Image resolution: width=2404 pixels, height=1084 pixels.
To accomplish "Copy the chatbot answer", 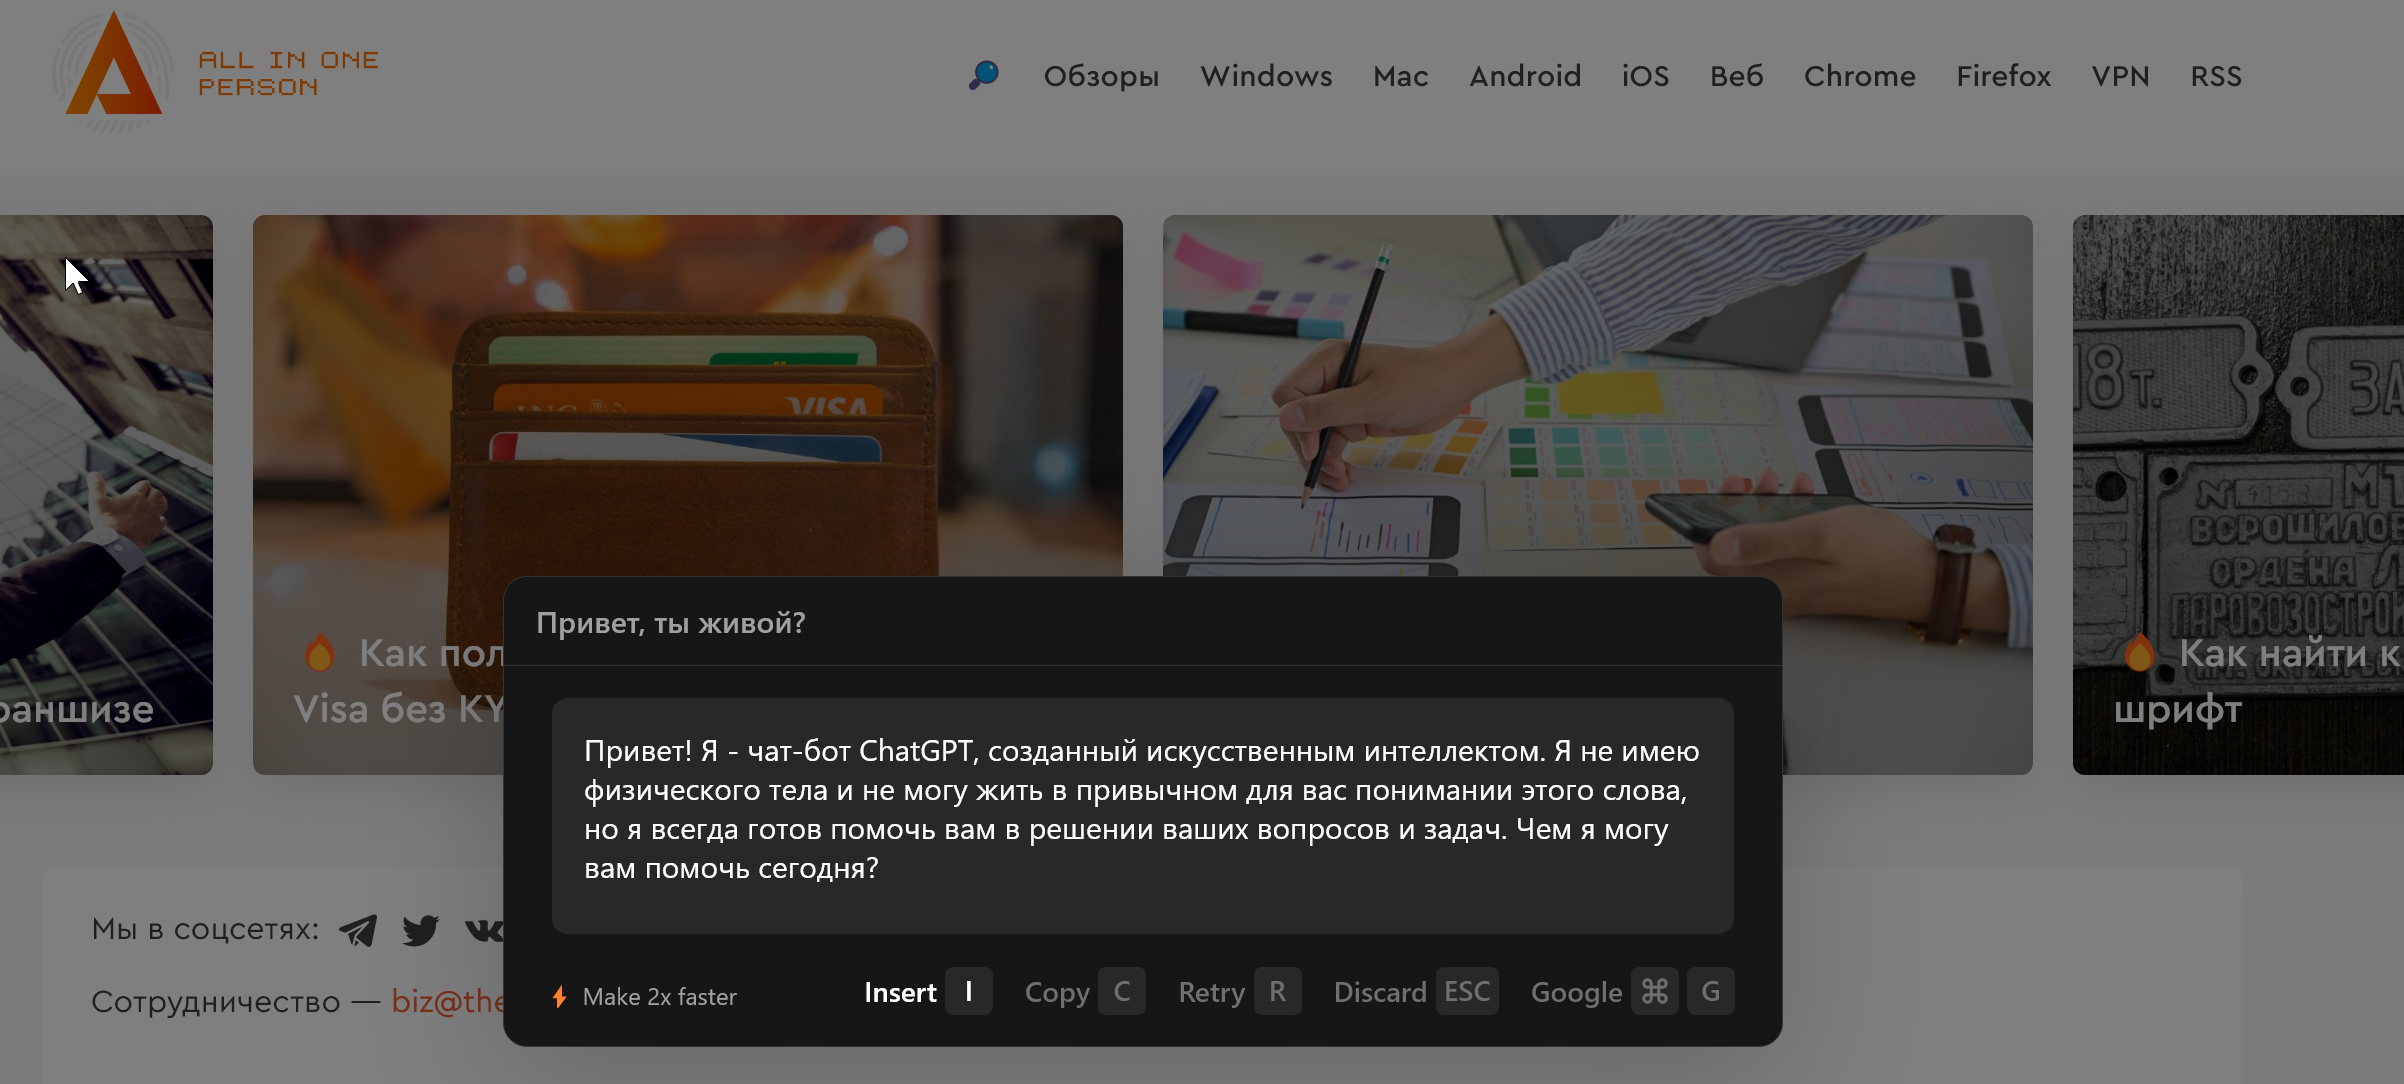I will point(1084,991).
